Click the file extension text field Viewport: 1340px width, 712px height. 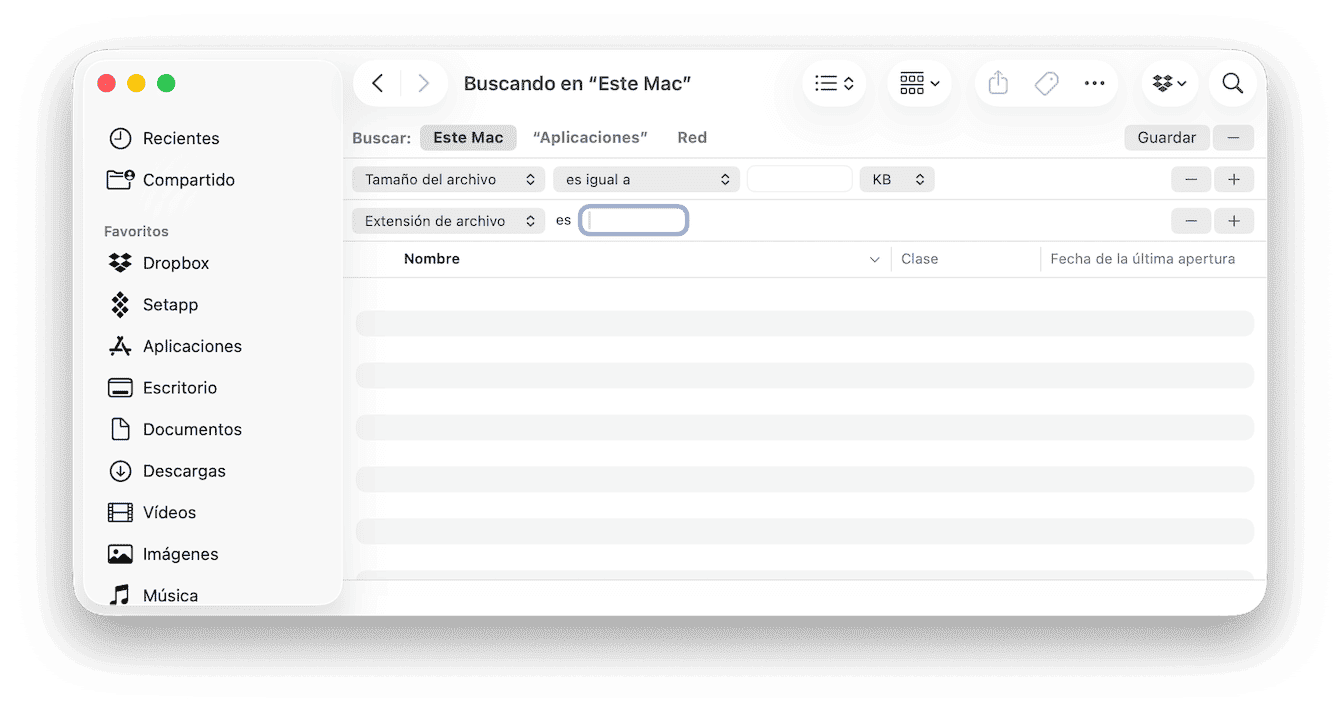pyautogui.click(x=634, y=221)
